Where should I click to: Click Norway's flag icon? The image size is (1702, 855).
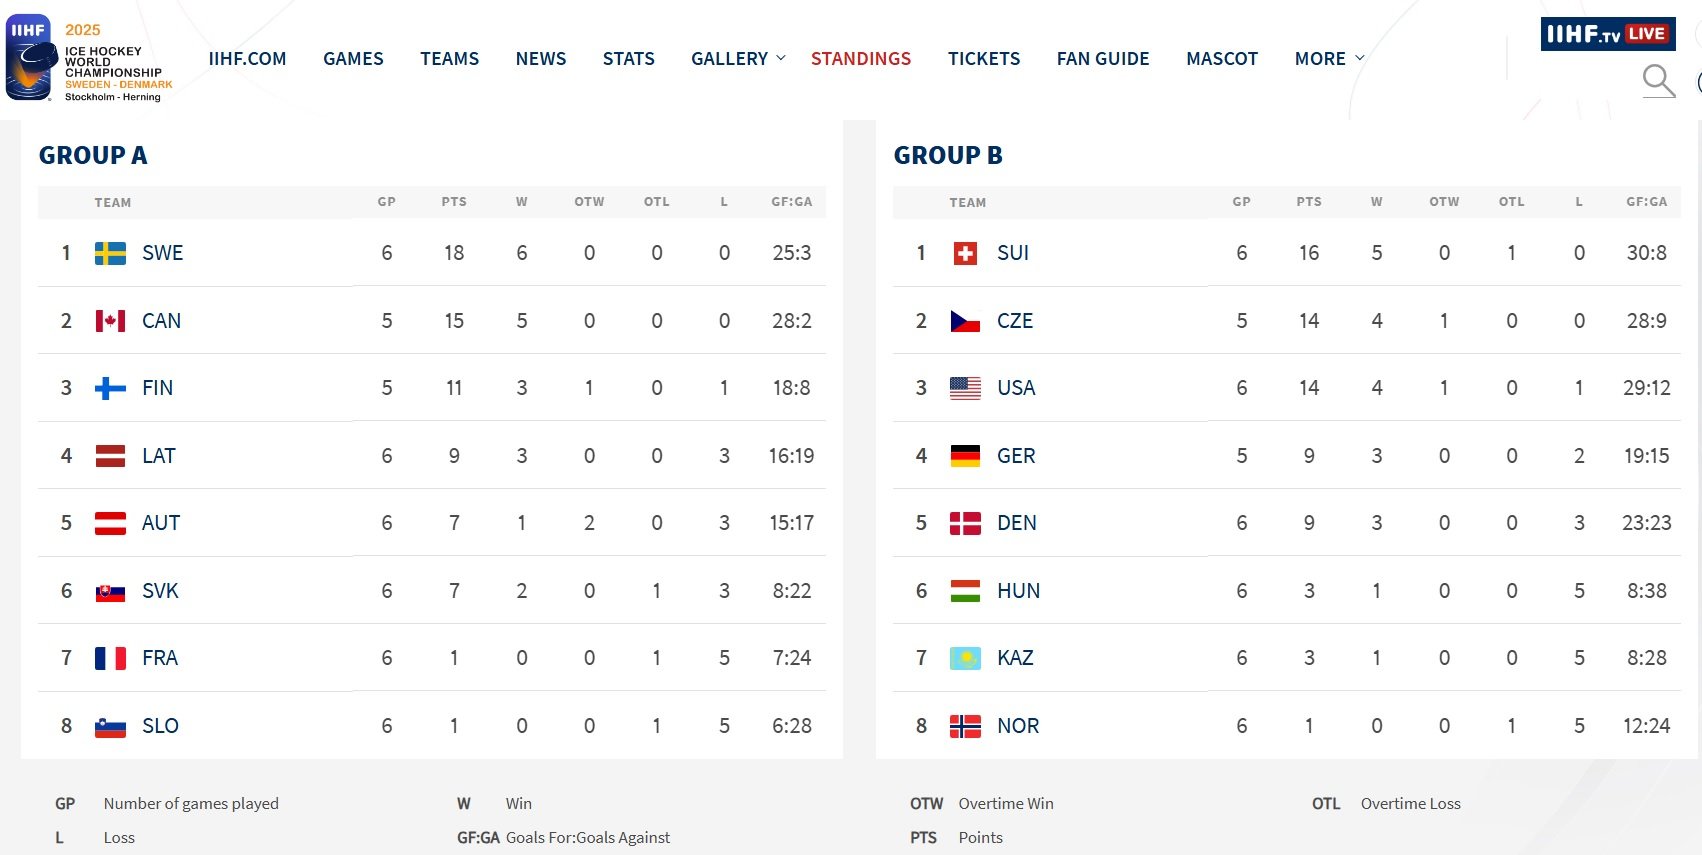[x=965, y=726]
